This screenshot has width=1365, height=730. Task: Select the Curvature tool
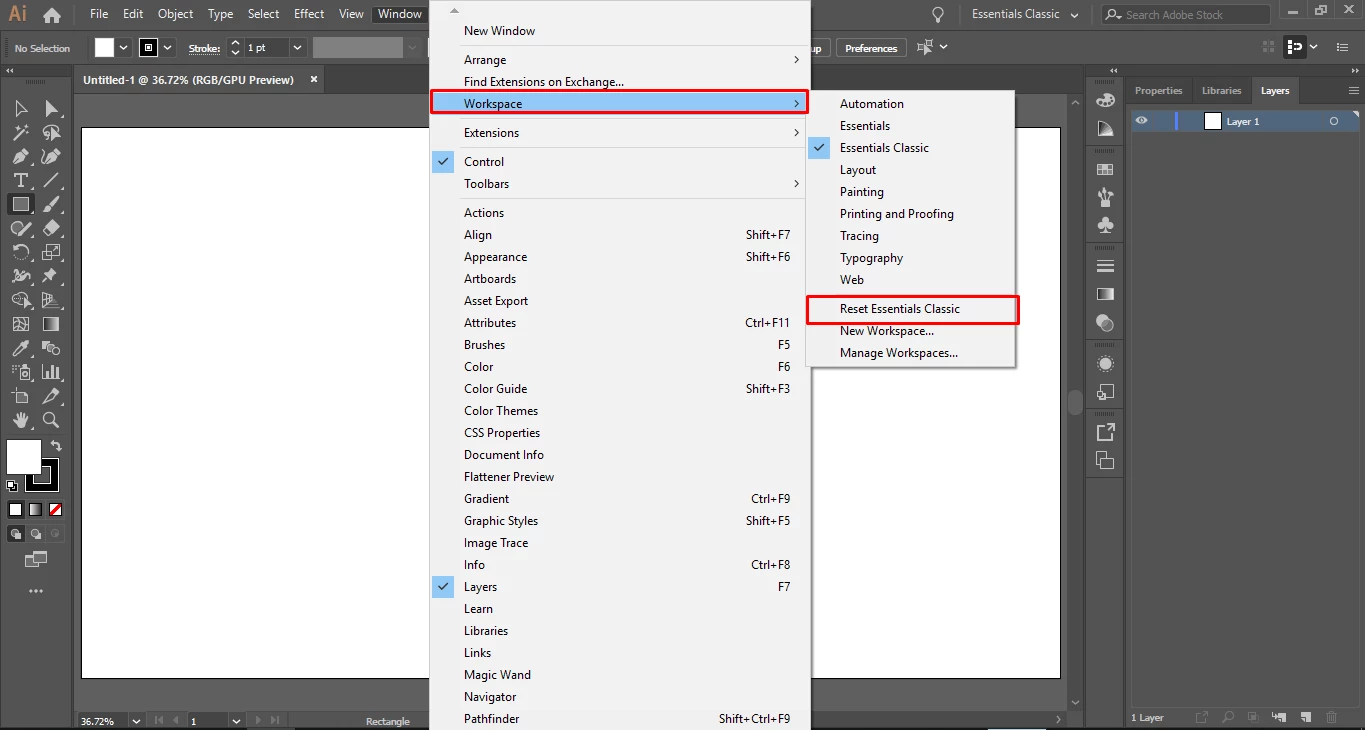tap(51, 156)
